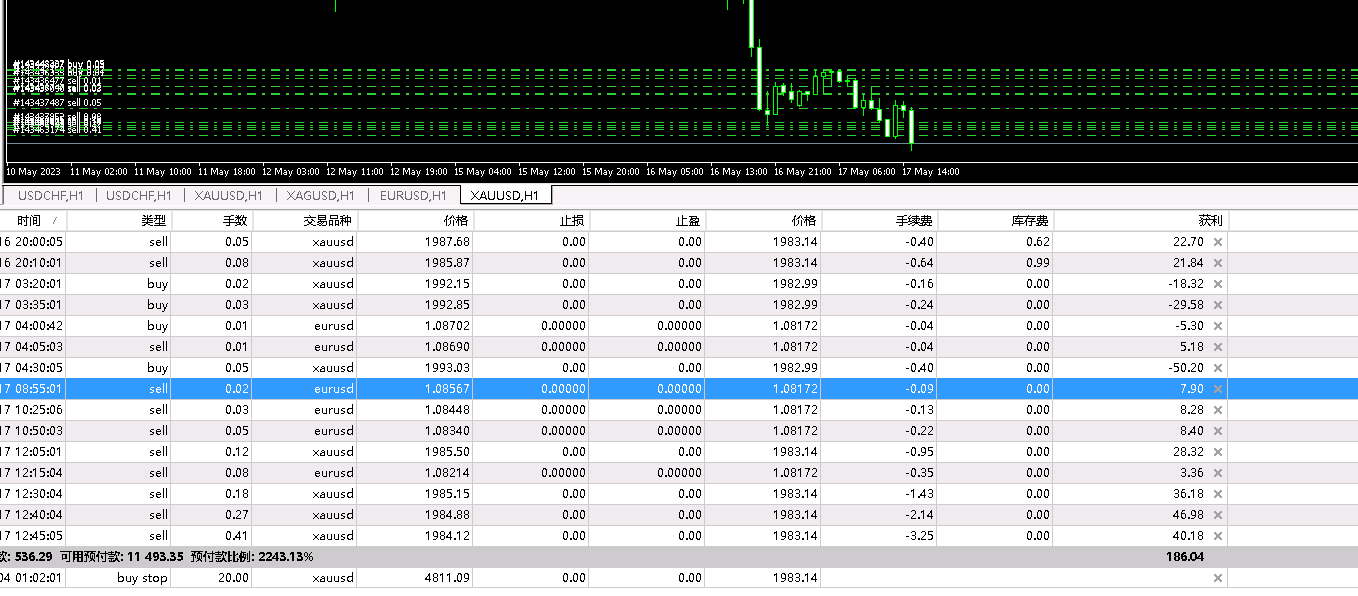This screenshot has height=596, width=1358.
Task: Close the eurusd sell order with profit 3.36
Action: 1217,473
